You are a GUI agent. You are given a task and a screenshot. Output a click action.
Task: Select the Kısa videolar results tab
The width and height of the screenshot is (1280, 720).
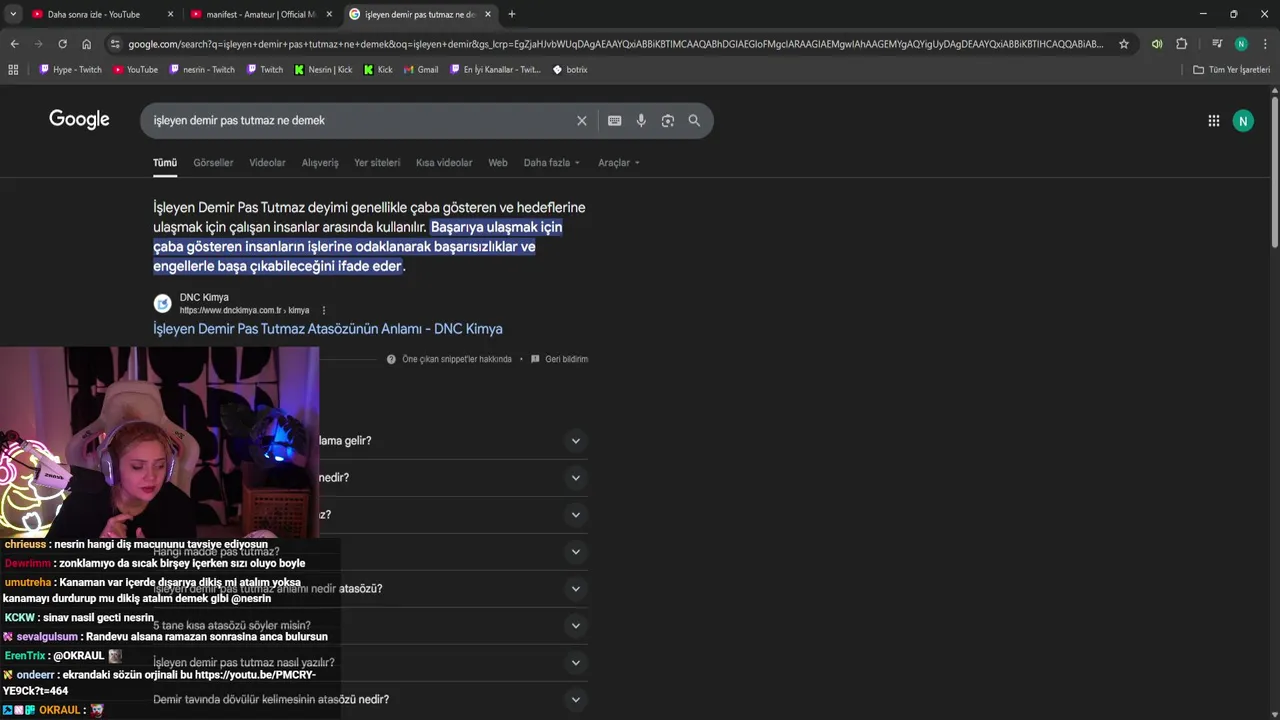tap(444, 163)
